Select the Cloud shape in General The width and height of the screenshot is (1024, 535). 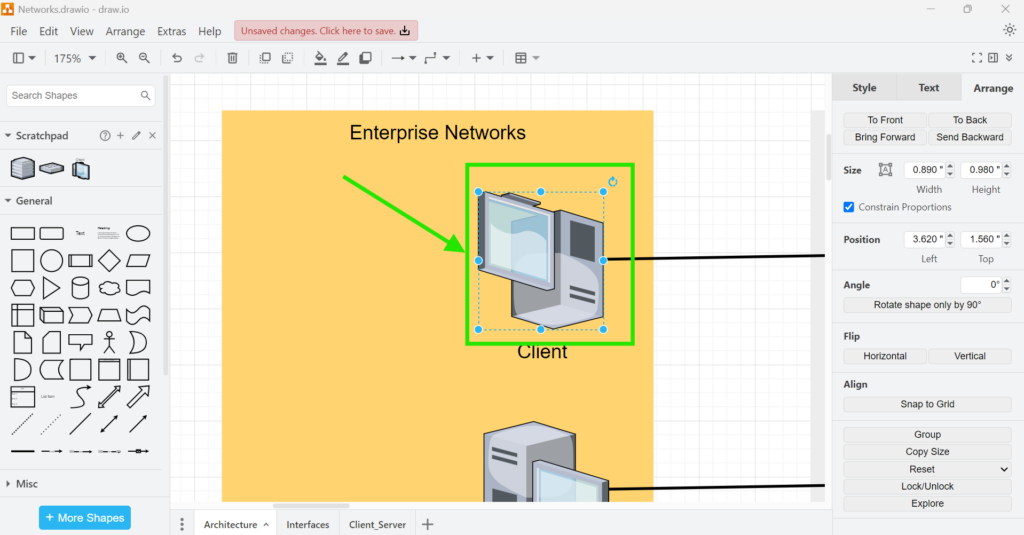(x=109, y=288)
